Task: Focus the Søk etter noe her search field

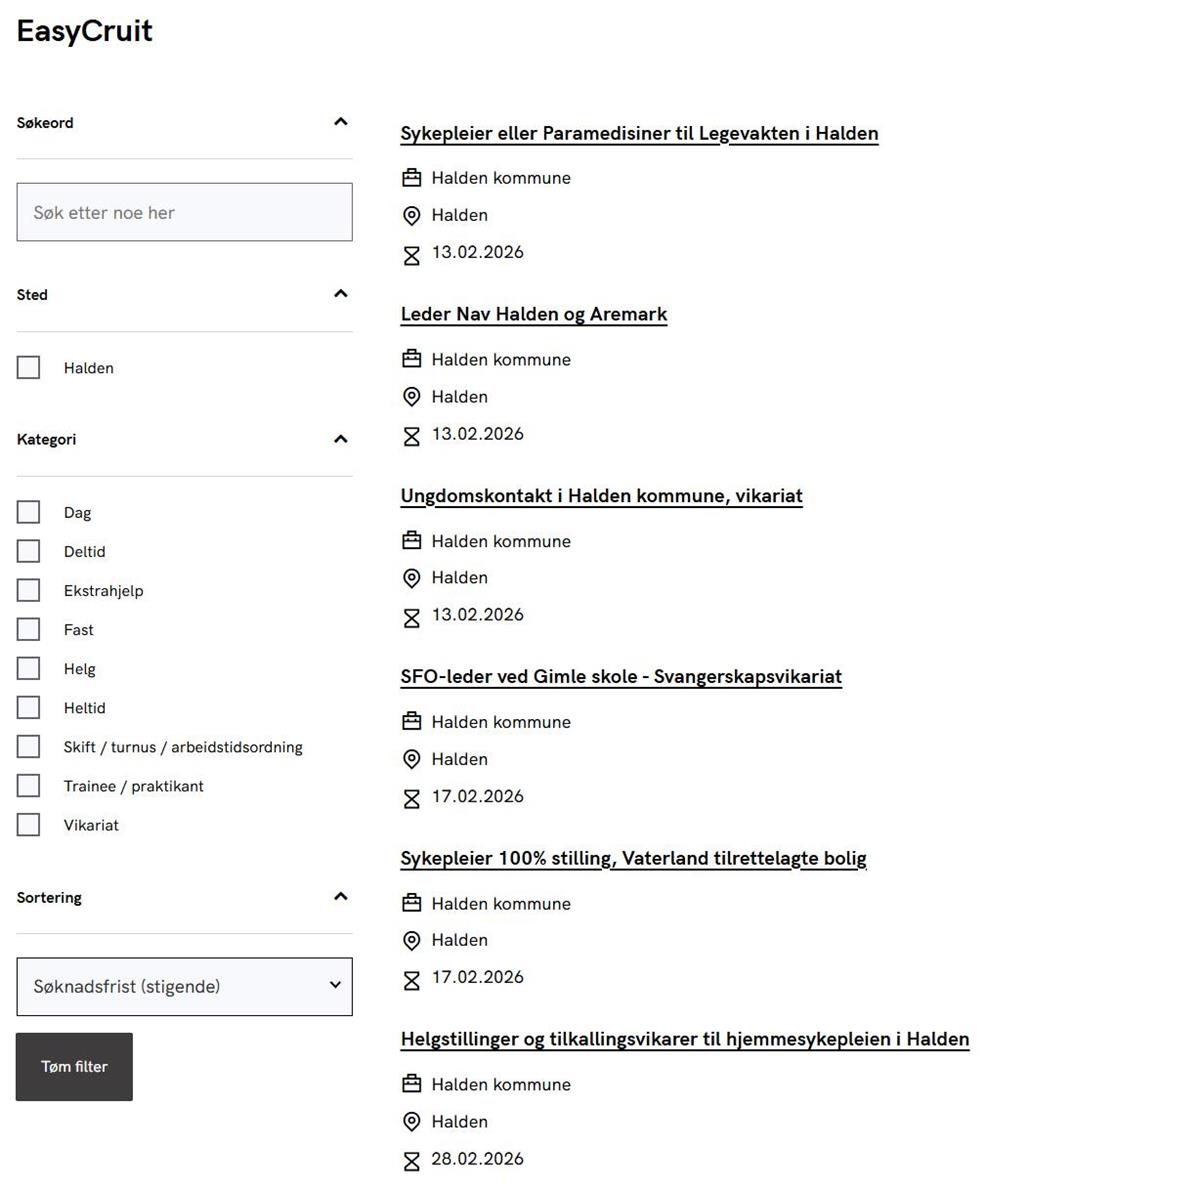Action: point(184,212)
